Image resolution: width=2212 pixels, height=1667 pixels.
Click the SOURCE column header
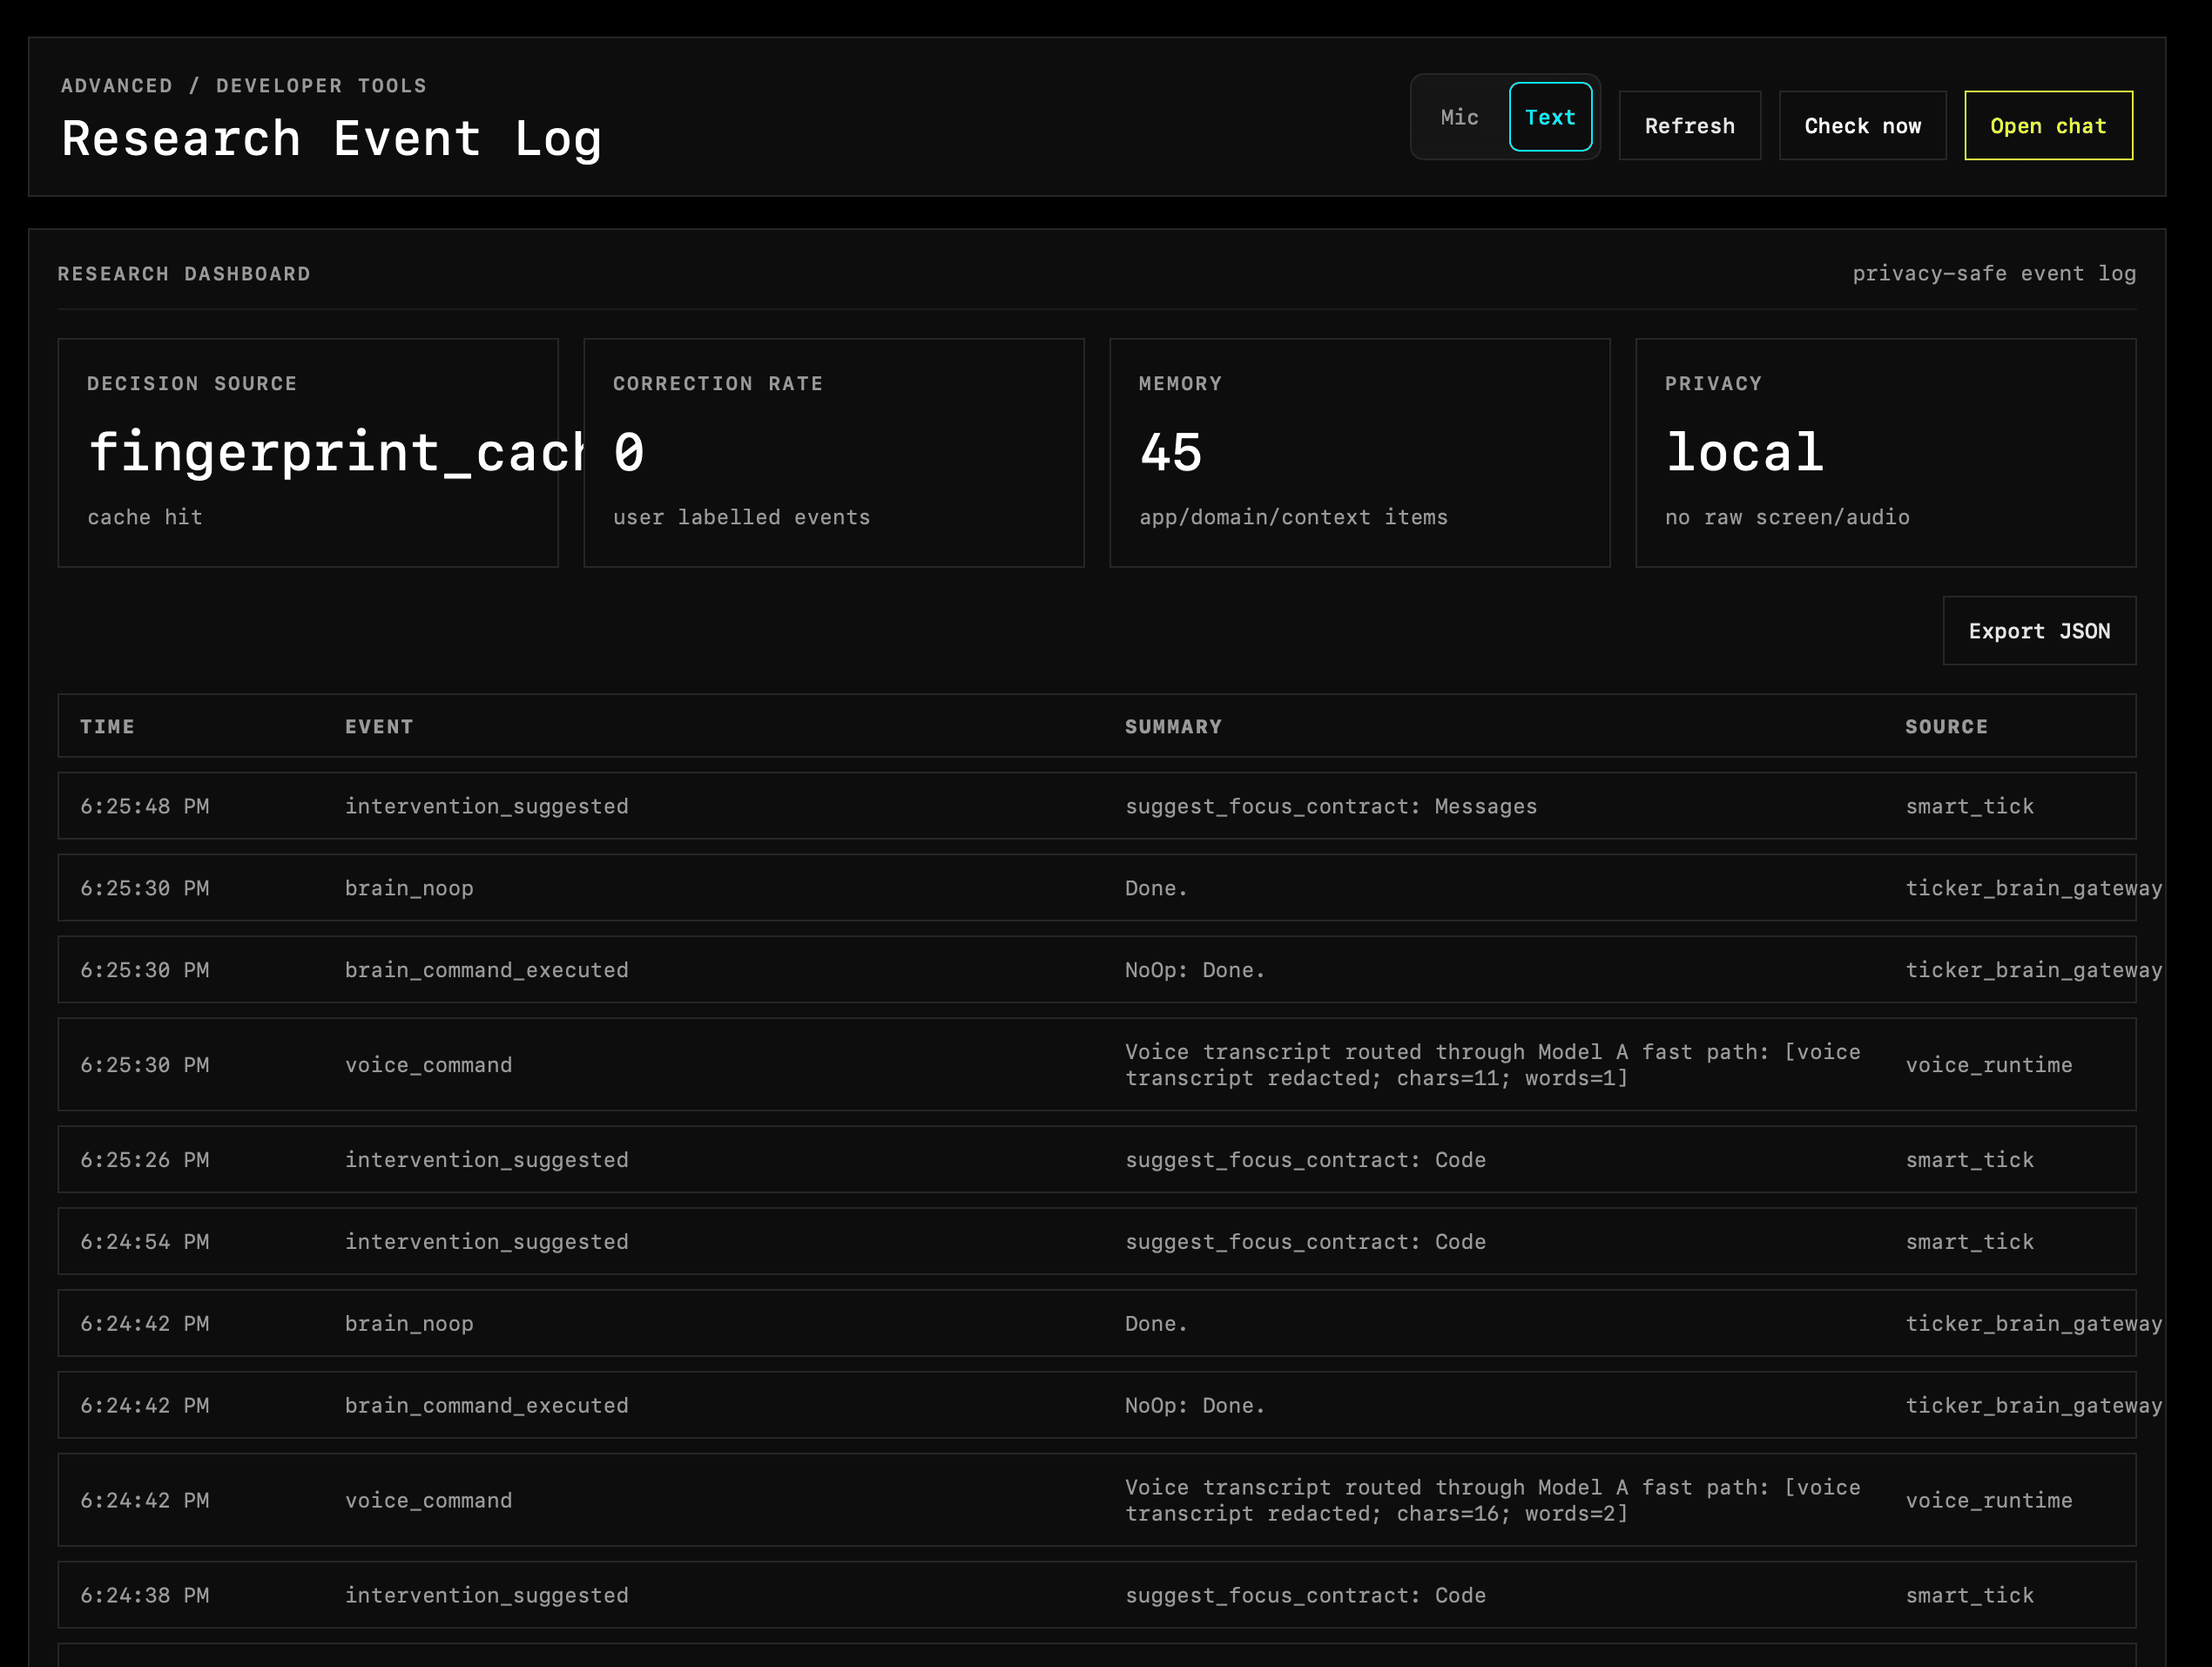[x=1946, y=727]
